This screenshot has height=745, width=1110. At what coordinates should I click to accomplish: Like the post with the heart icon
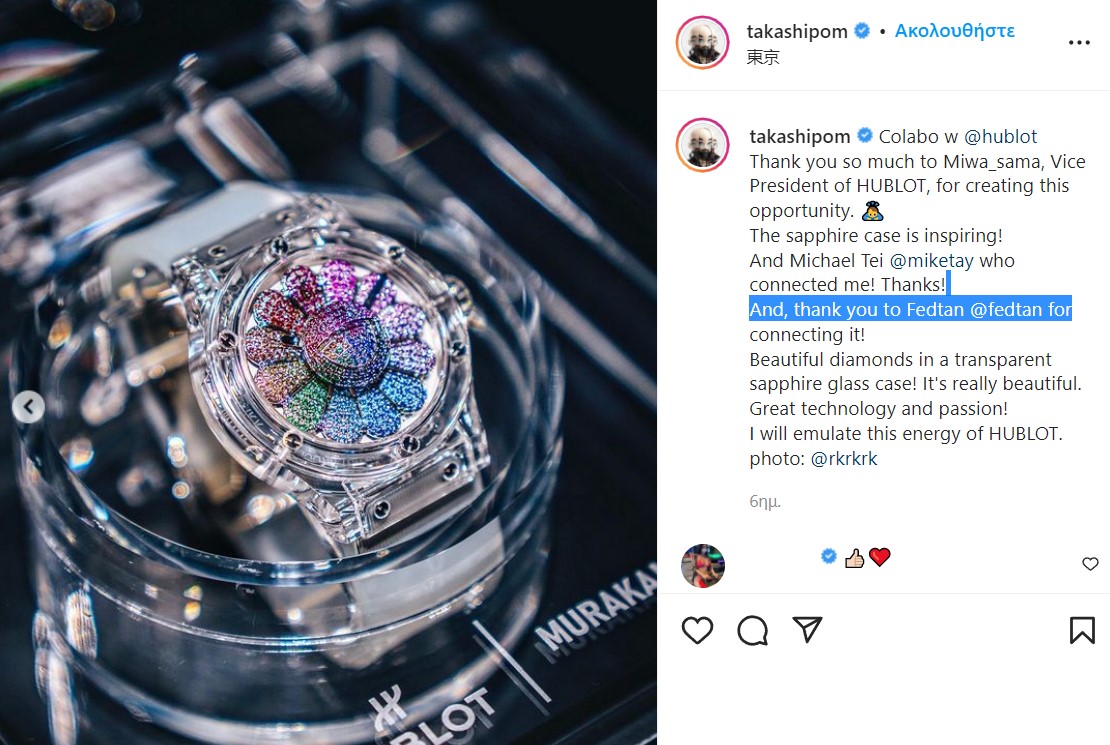[x=697, y=630]
